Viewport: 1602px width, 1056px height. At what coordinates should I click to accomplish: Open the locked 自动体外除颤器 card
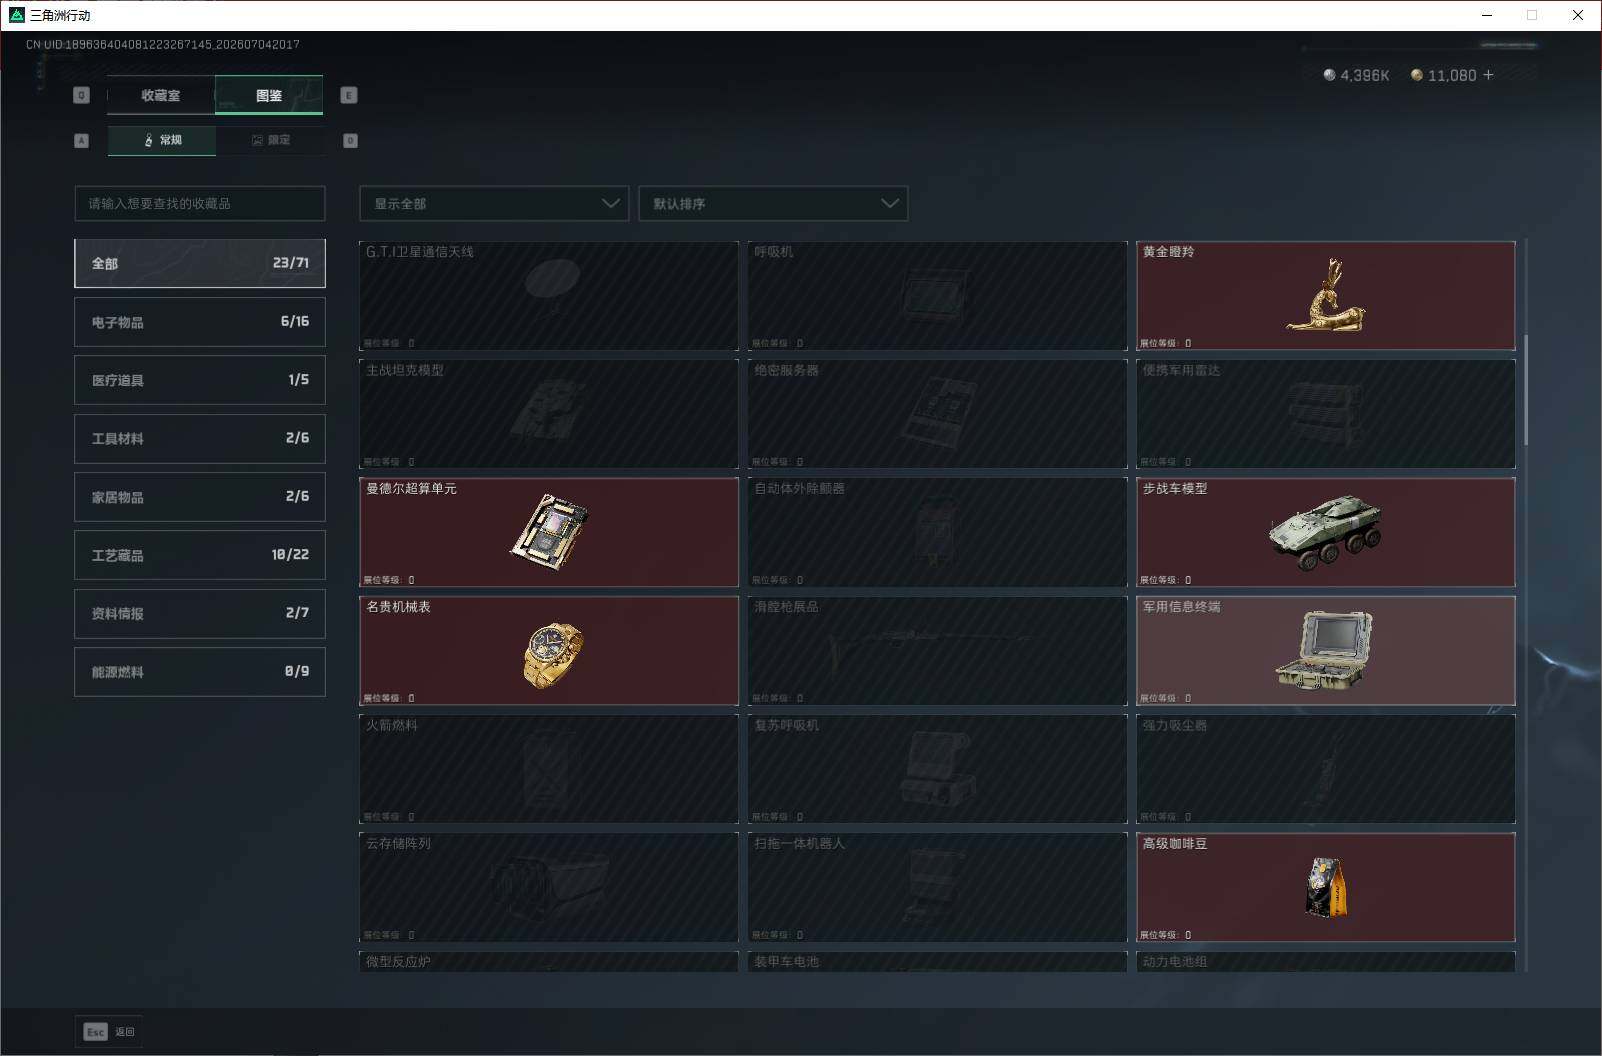pos(937,532)
